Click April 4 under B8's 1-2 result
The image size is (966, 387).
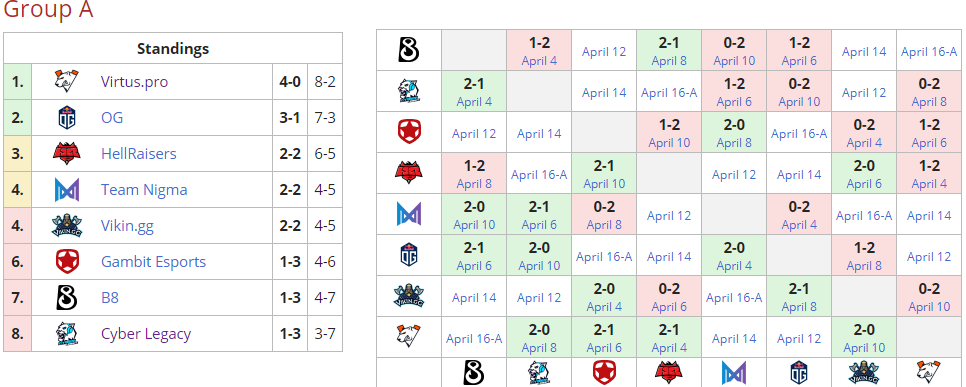pyautogui.click(x=539, y=60)
